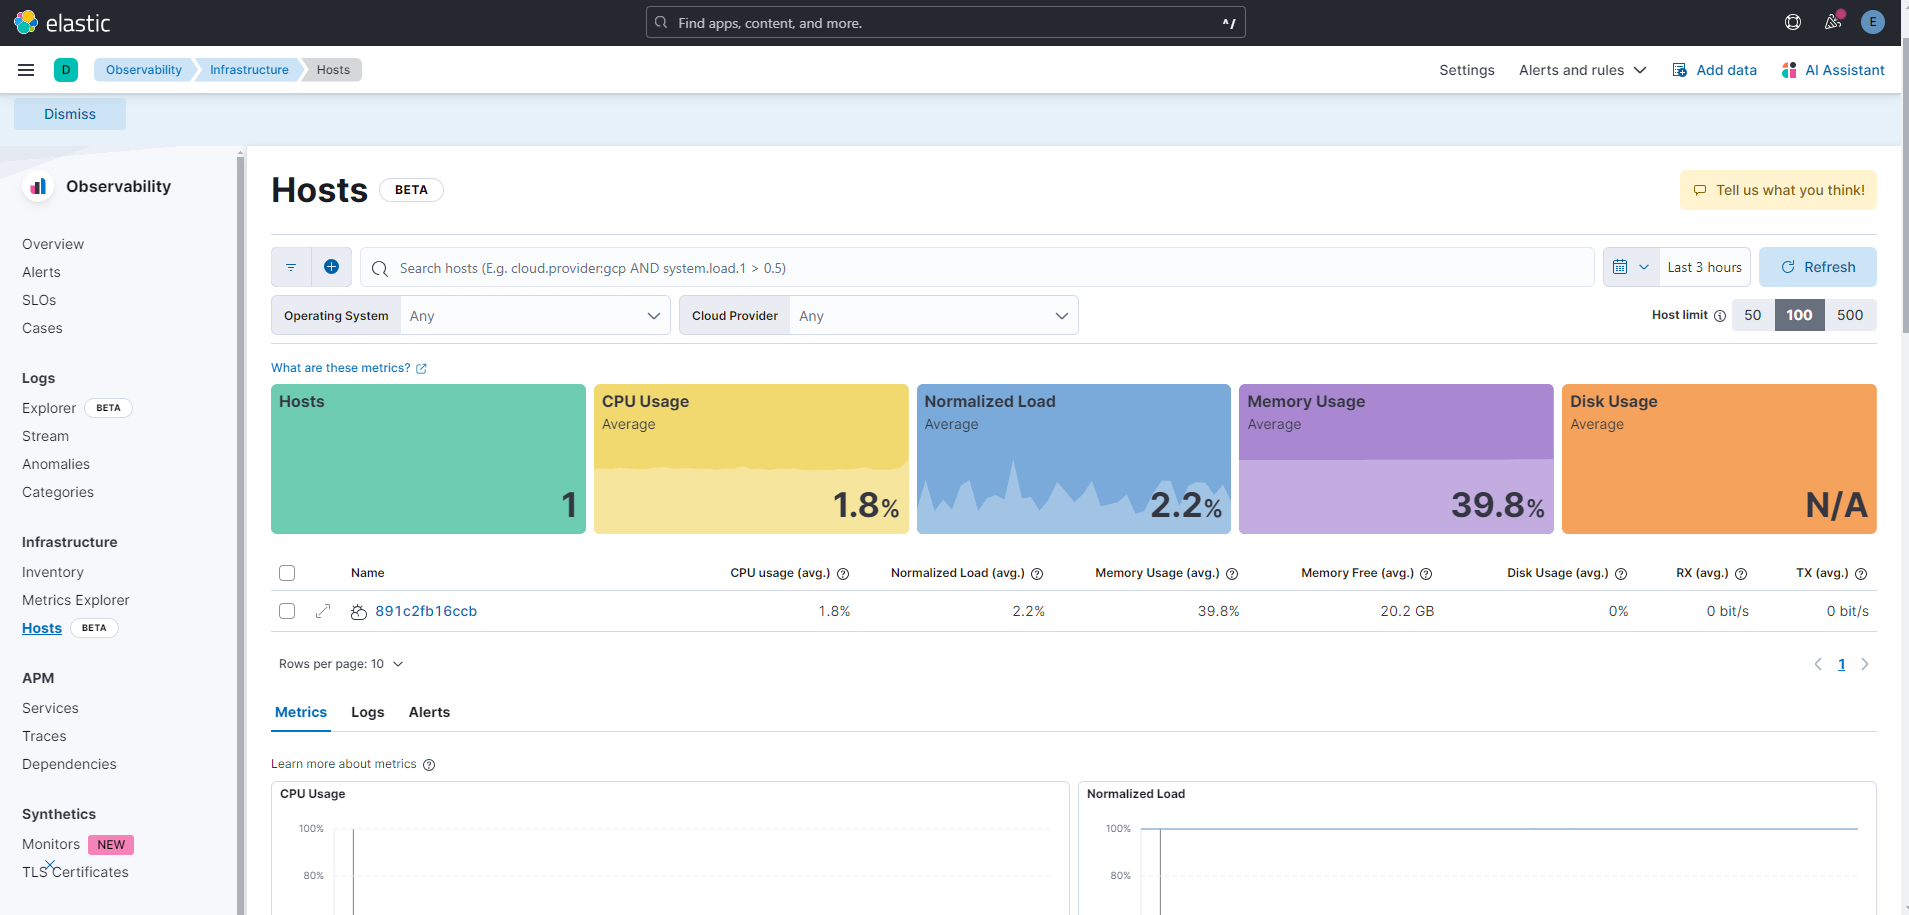Image resolution: width=1909 pixels, height=915 pixels.
Task: Switch to the Logs tab
Action: [367, 712]
